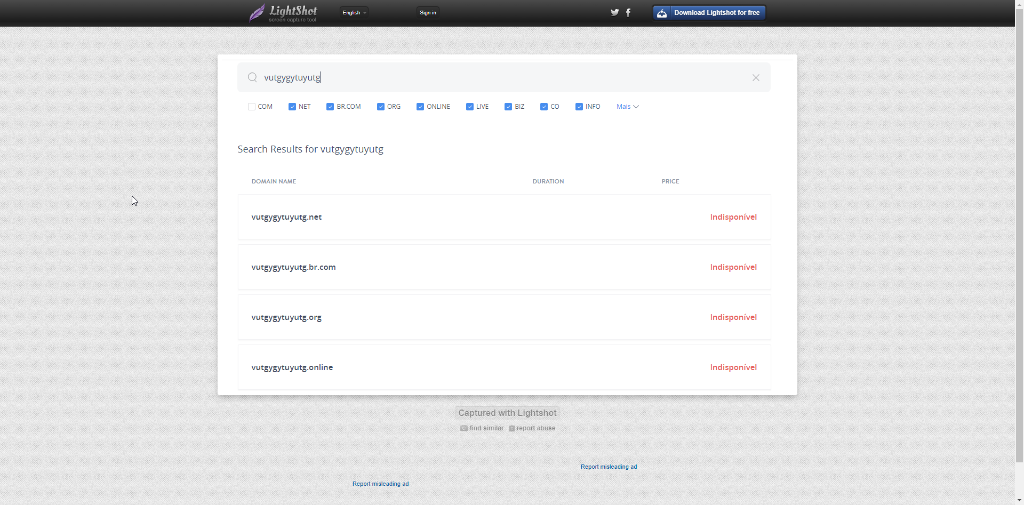Image resolution: width=1024 pixels, height=505 pixels.
Task: Enable the COM checkbox
Action: pos(251,106)
